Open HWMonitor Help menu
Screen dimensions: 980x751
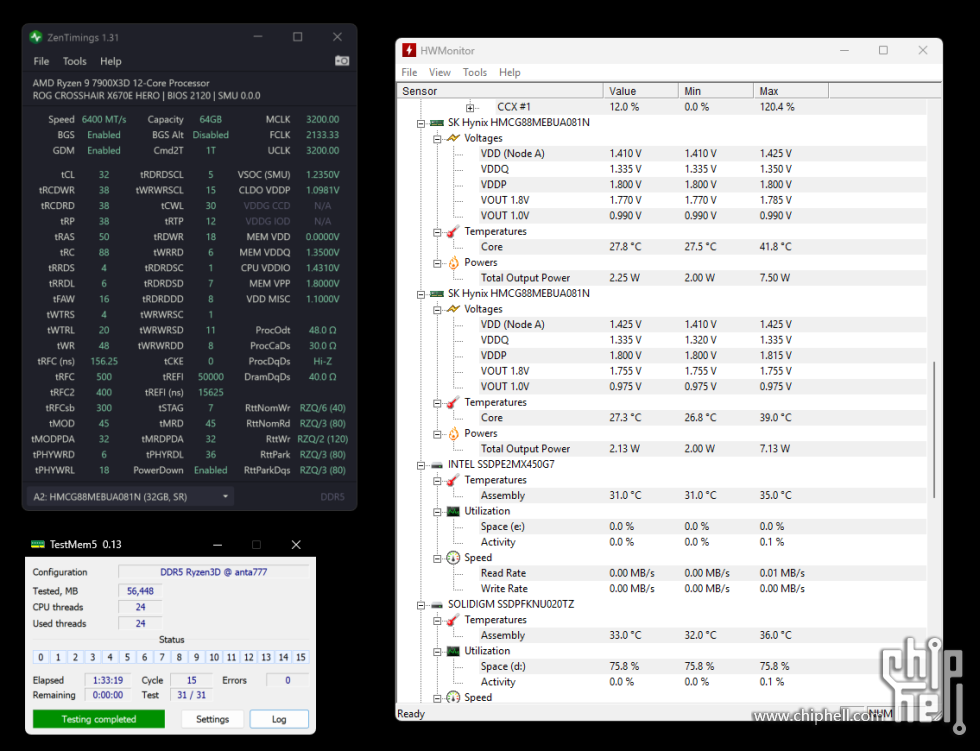click(509, 72)
